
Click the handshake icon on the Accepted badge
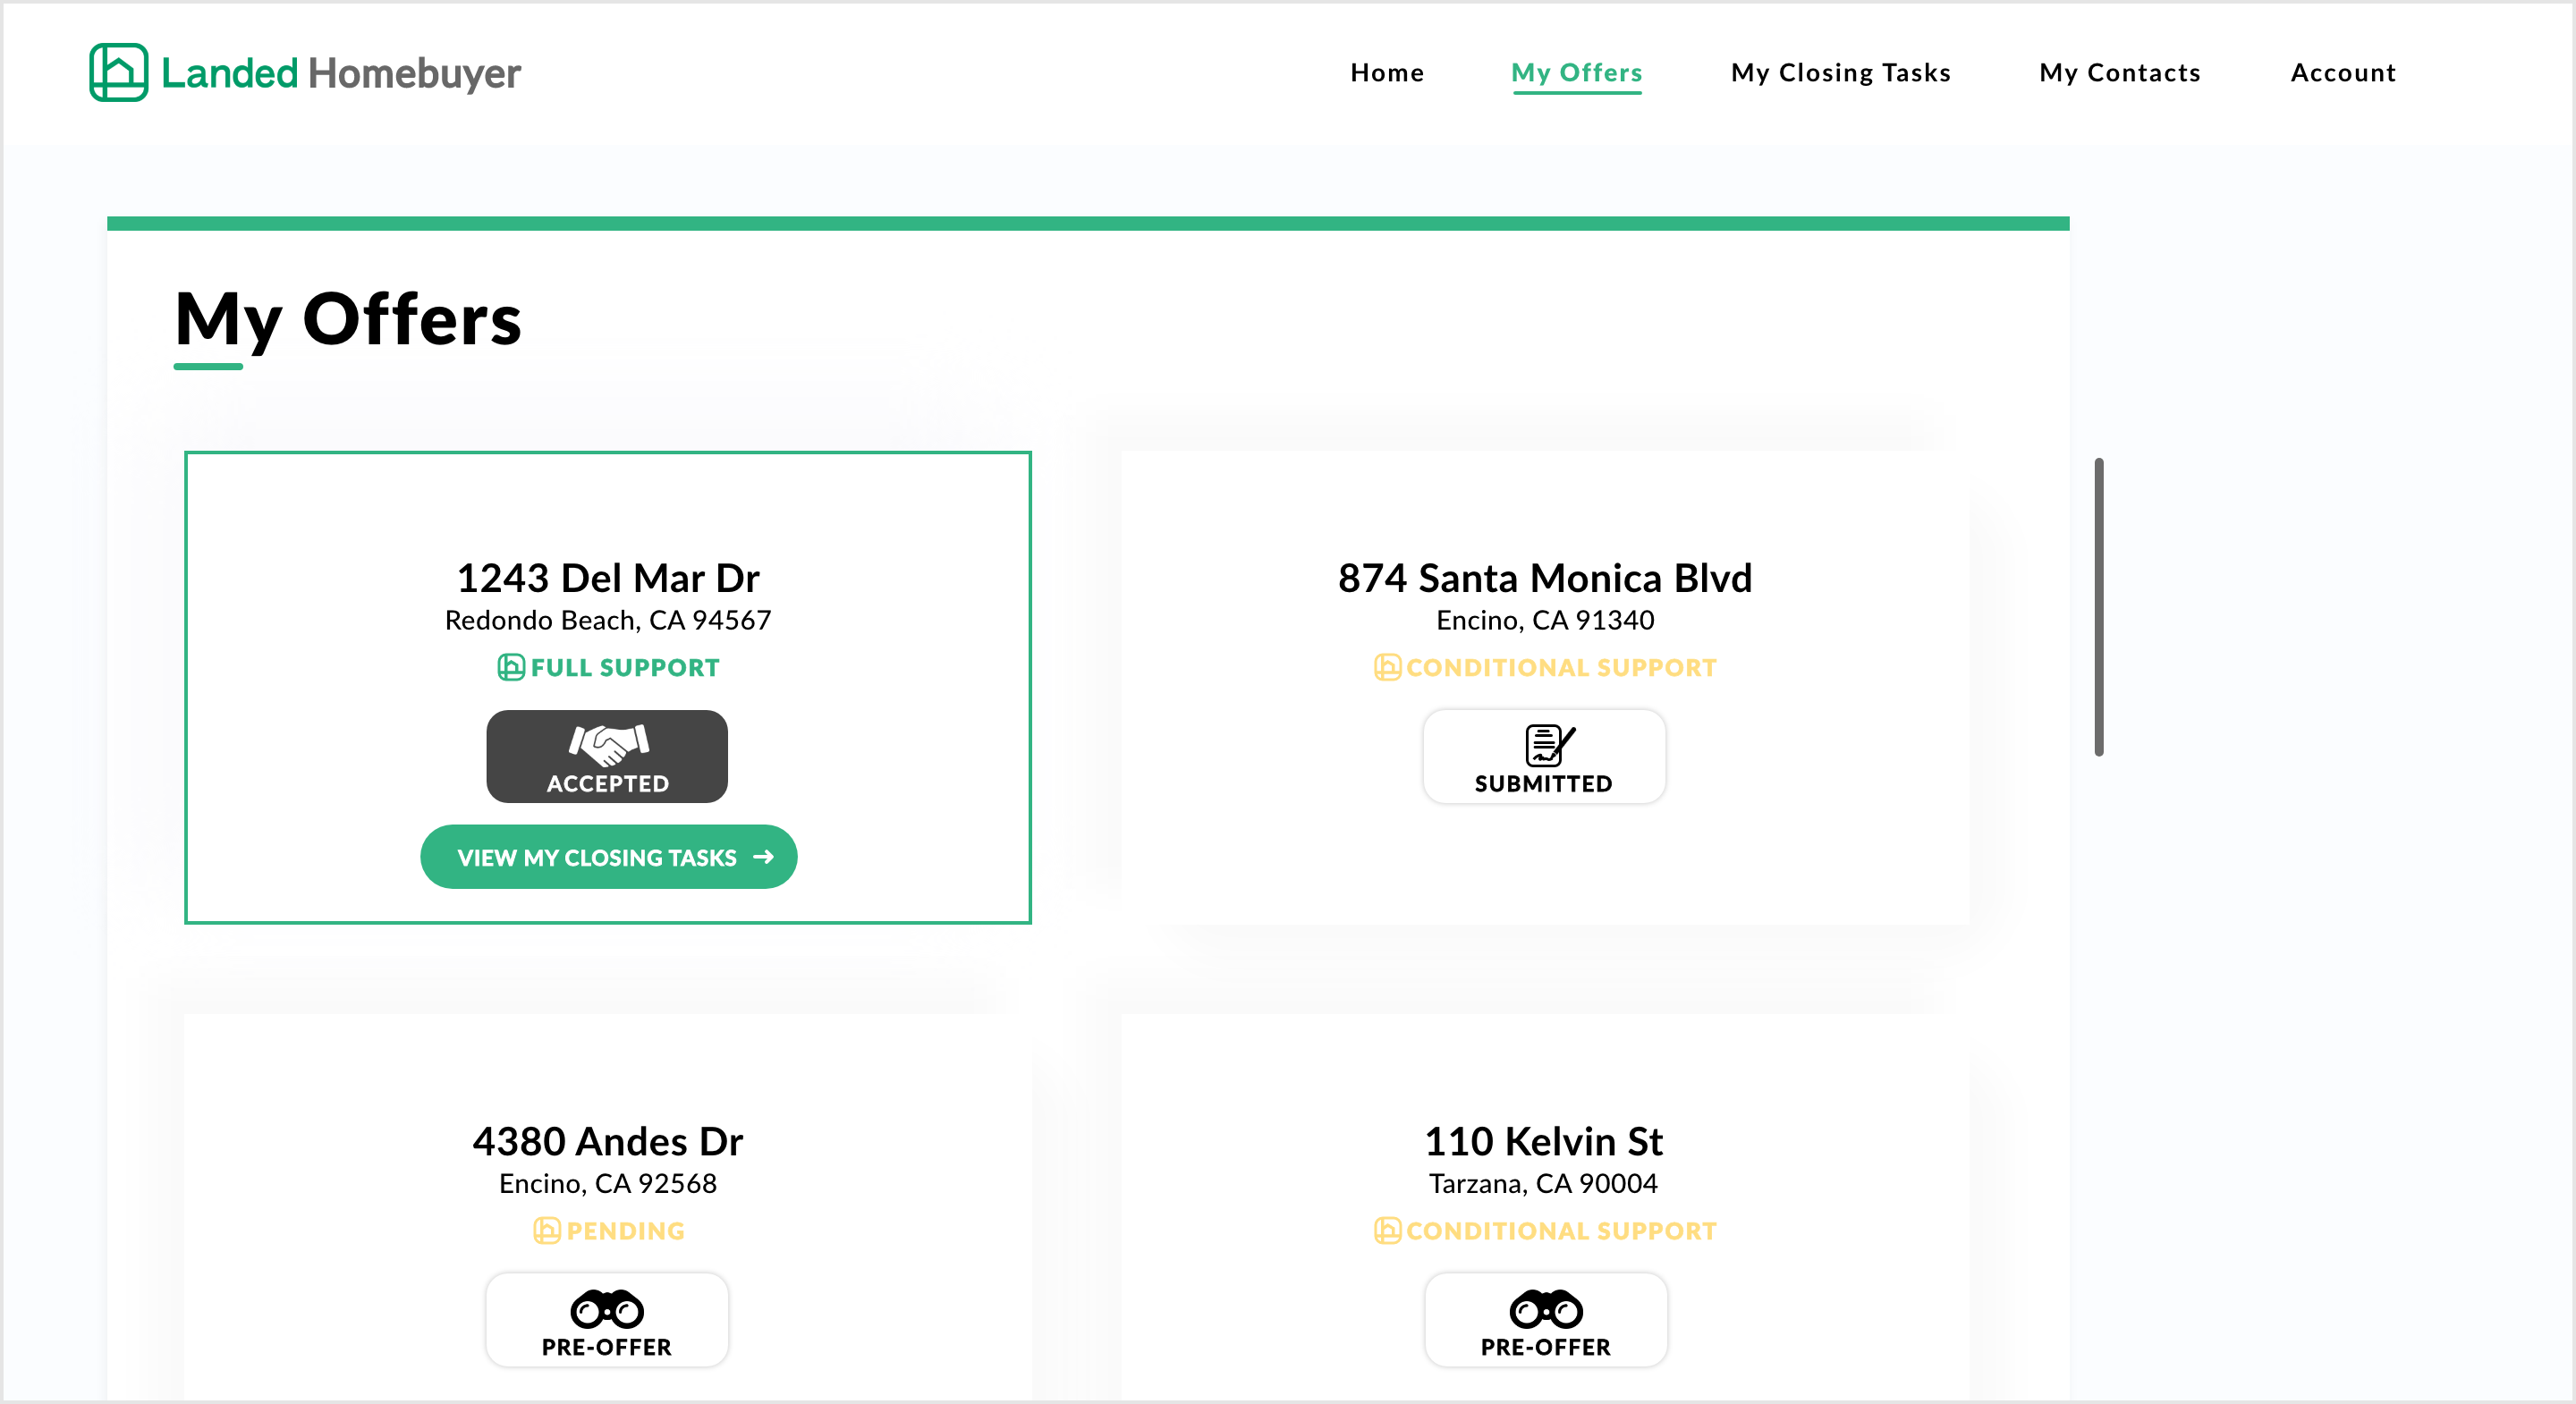click(608, 744)
